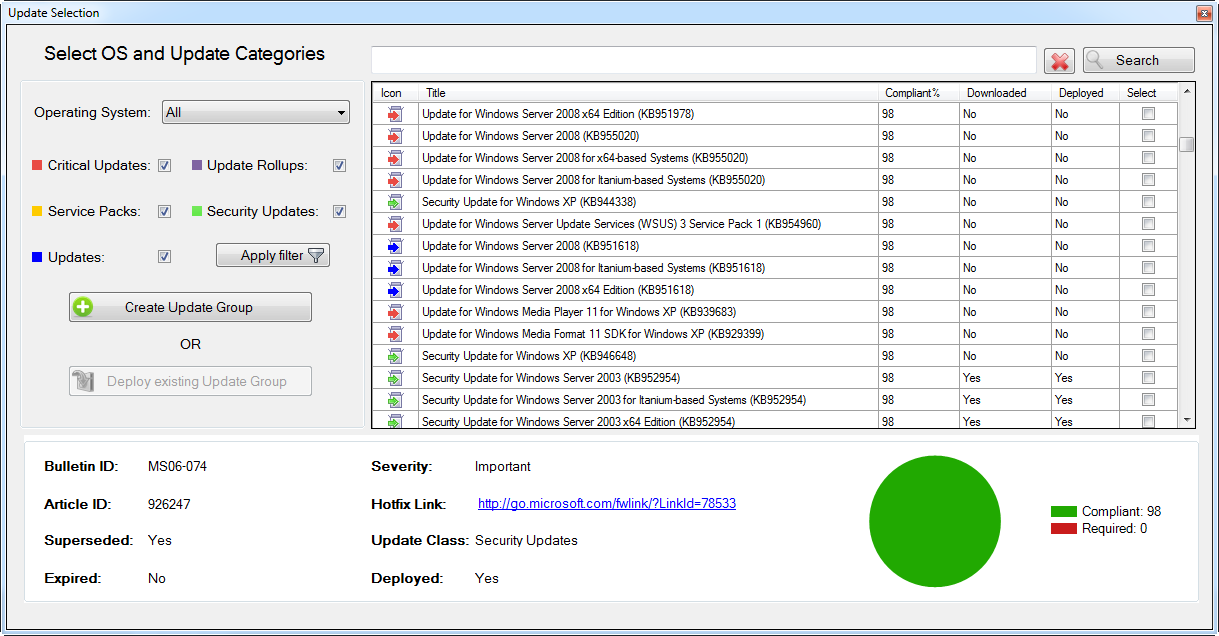The height and width of the screenshot is (636, 1219).
Task: Click the Compliant: 98 legend entry
Action: pos(1106,512)
